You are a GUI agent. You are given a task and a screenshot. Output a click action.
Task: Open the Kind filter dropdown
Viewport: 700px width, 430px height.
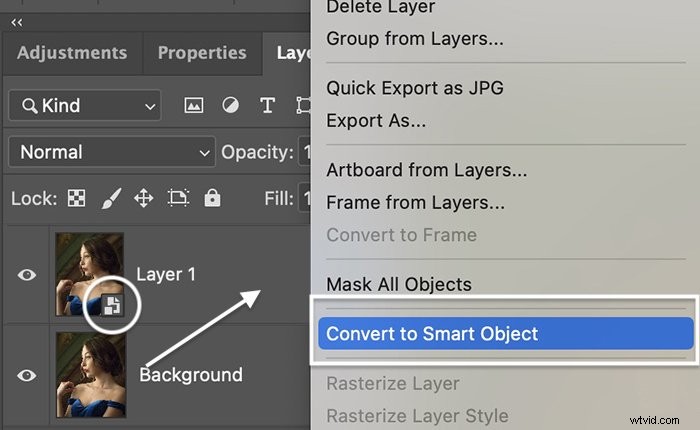point(85,105)
